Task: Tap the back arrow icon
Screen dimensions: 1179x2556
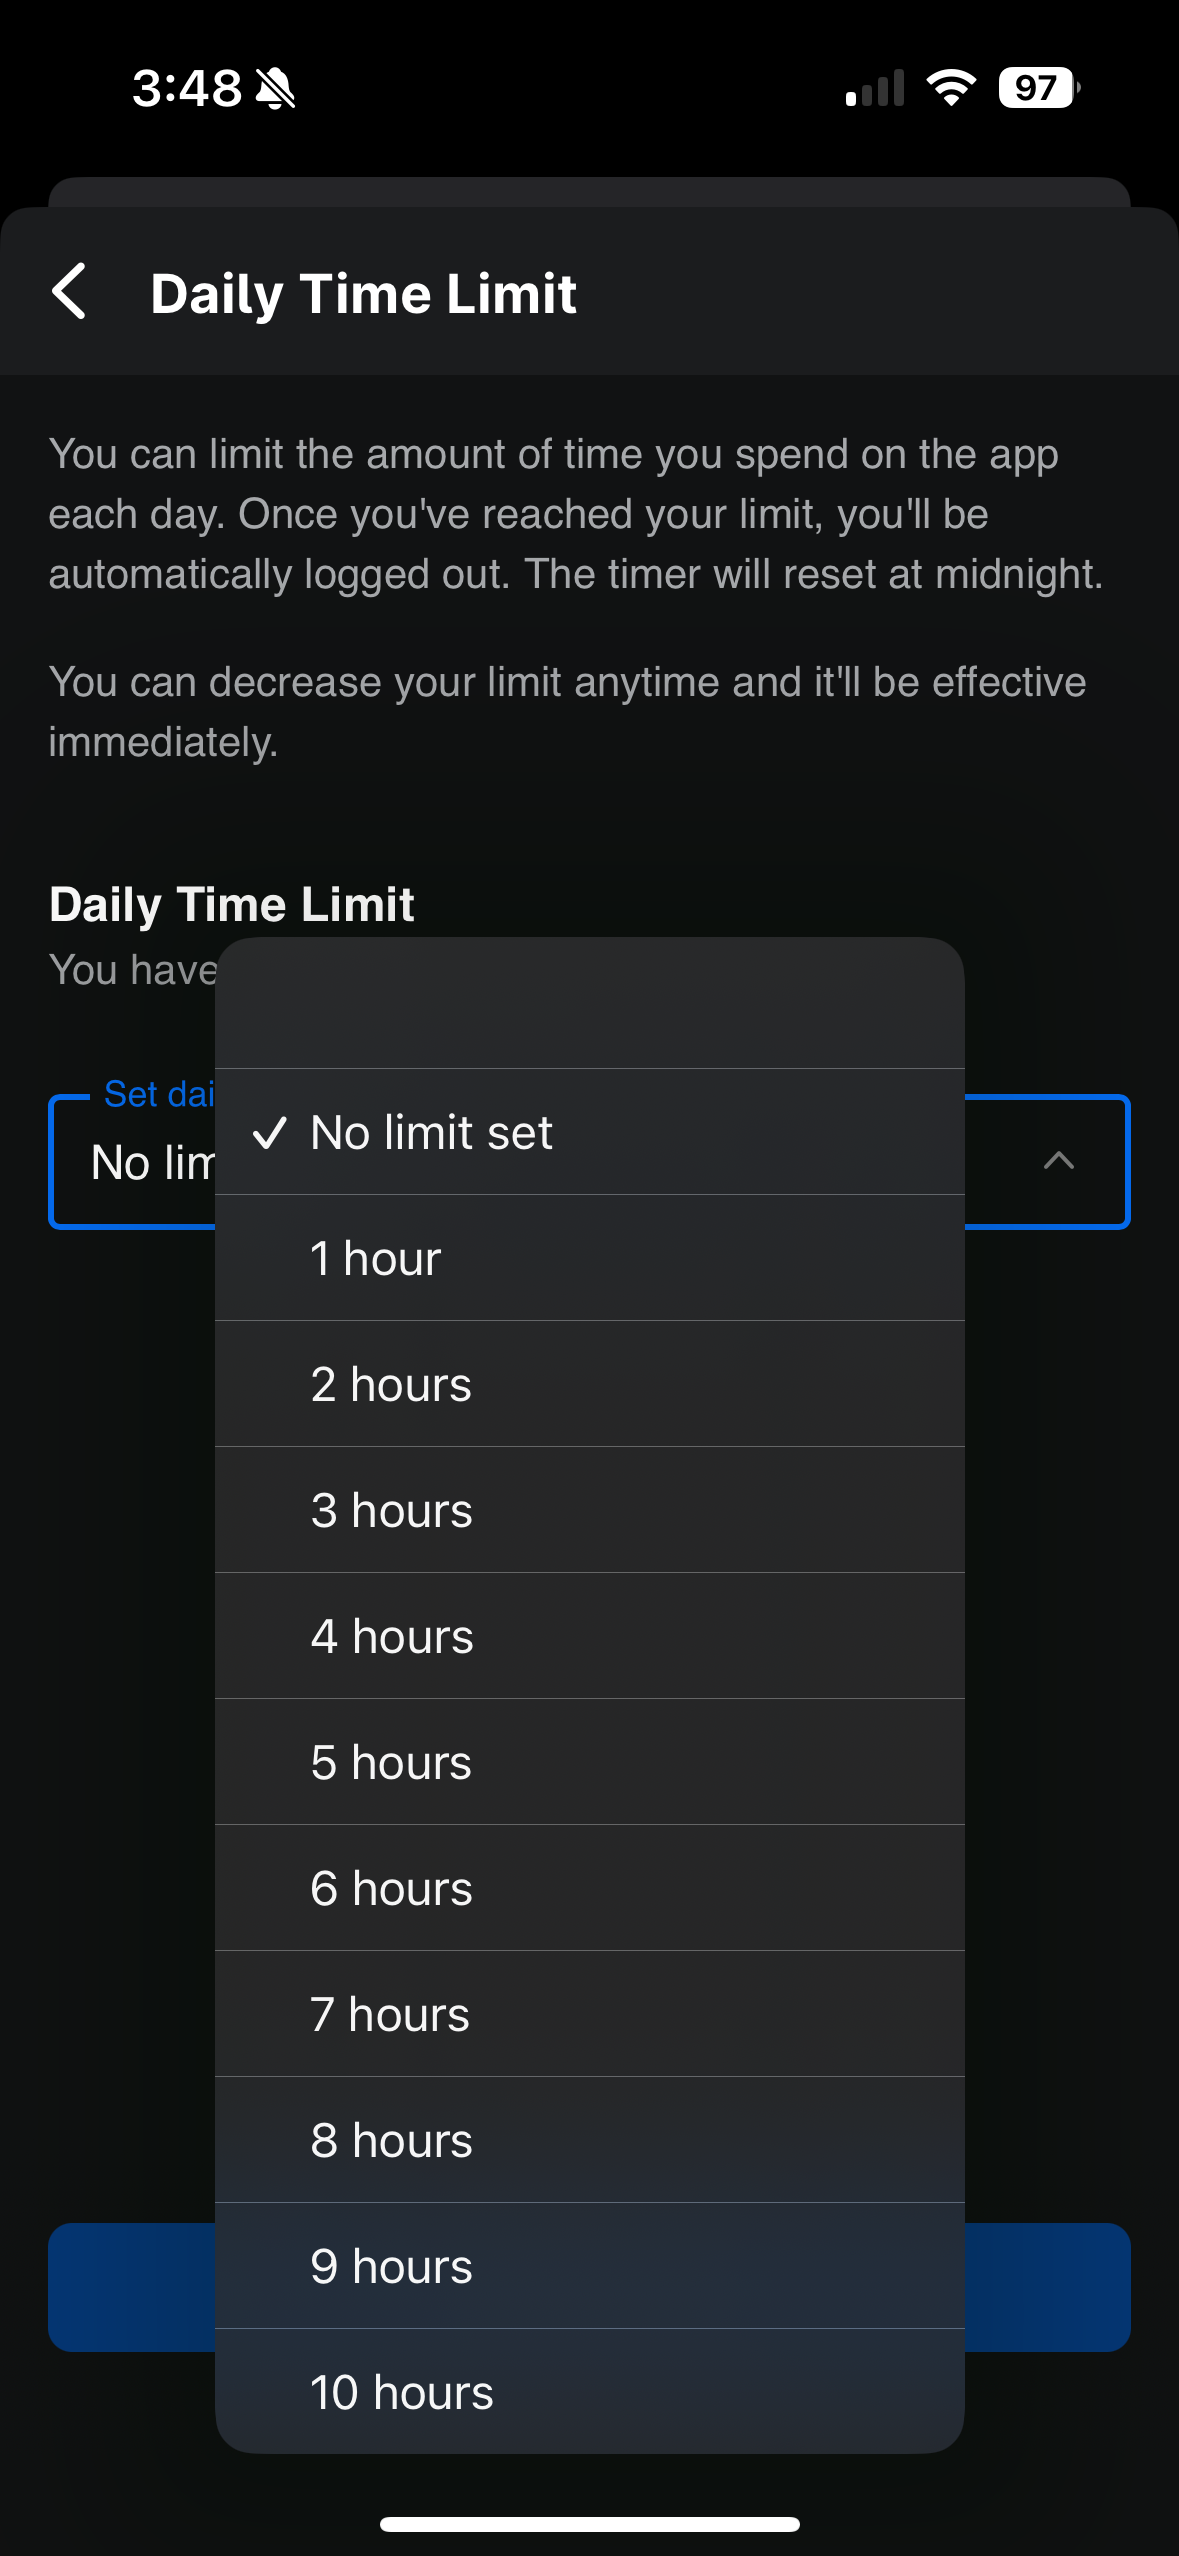Action: (x=69, y=292)
